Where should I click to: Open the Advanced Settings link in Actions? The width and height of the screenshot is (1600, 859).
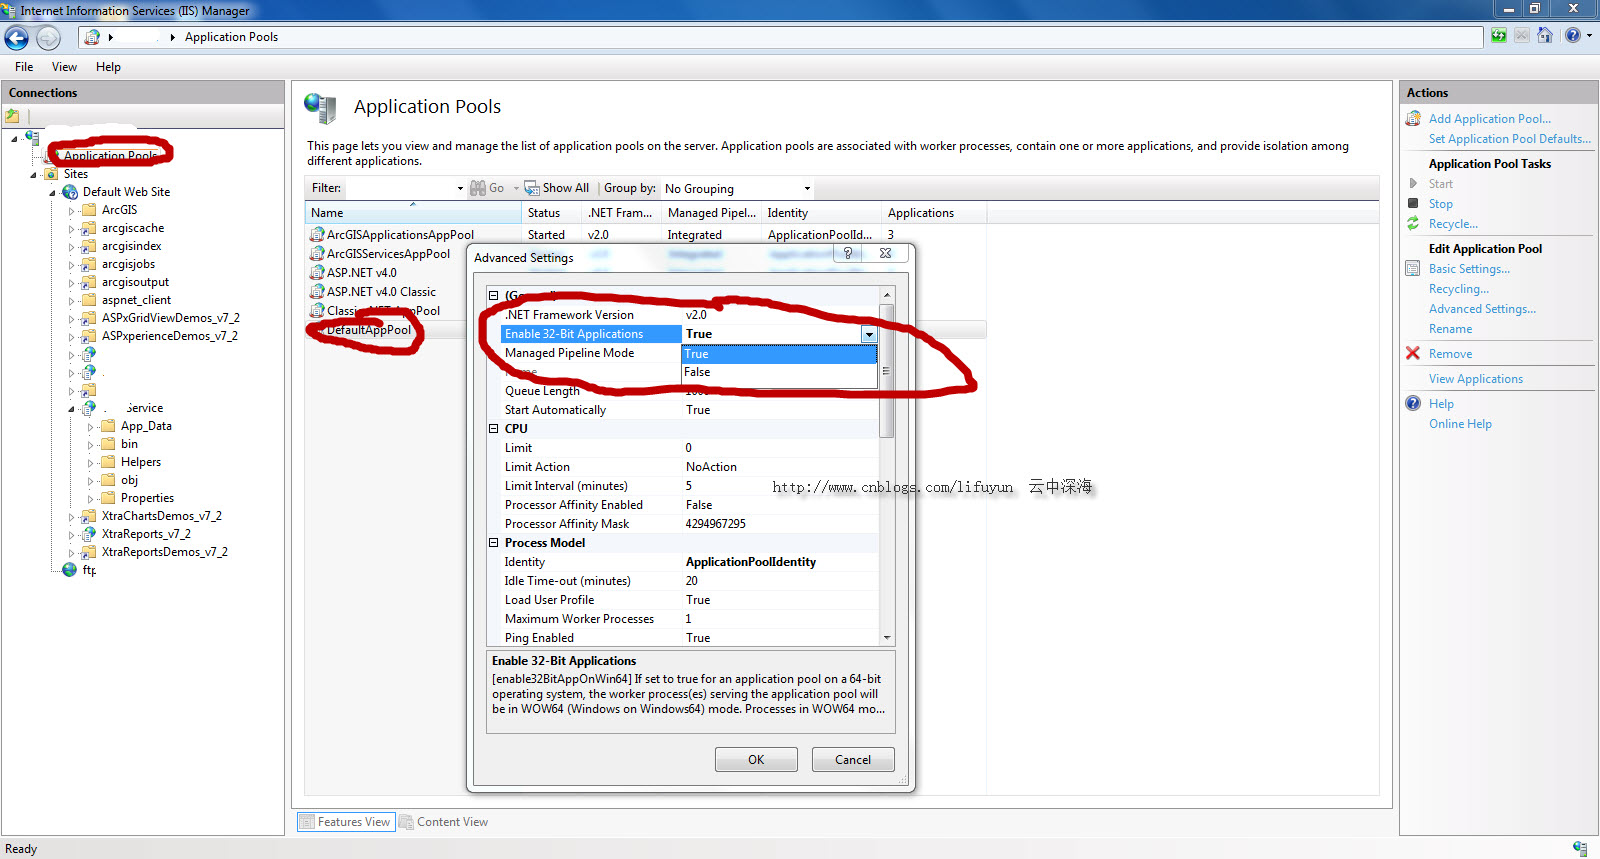click(1482, 309)
